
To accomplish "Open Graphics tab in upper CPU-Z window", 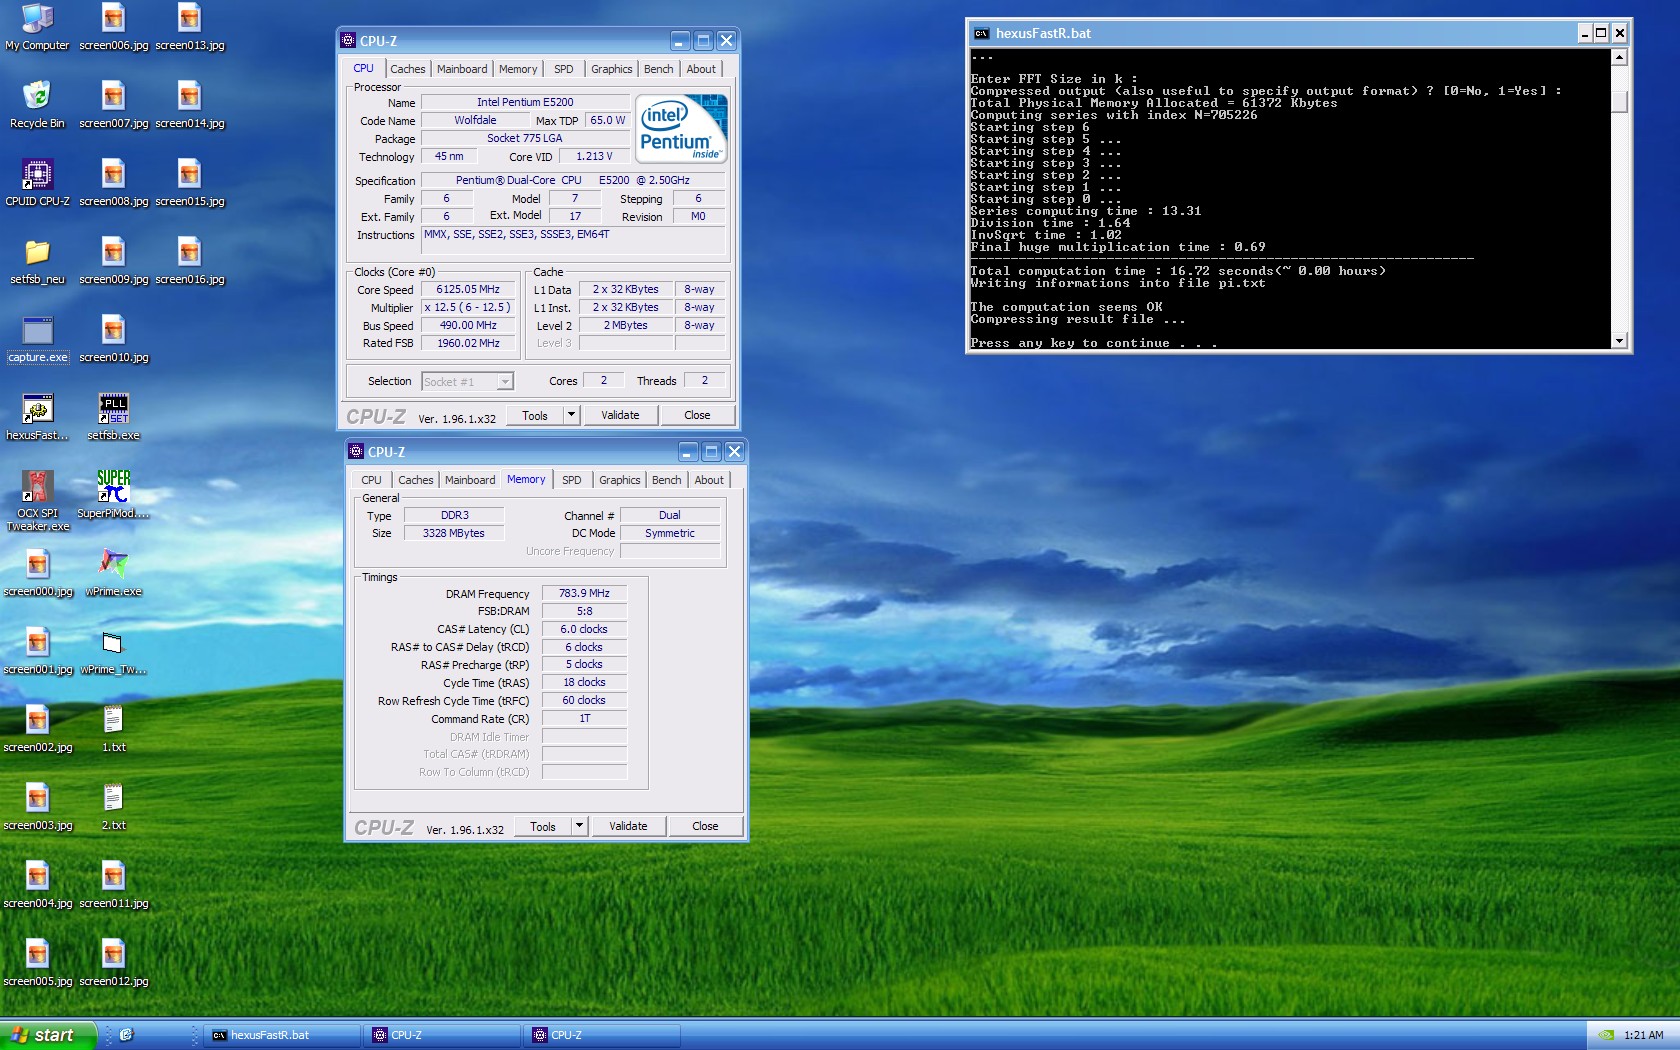I will (611, 69).
